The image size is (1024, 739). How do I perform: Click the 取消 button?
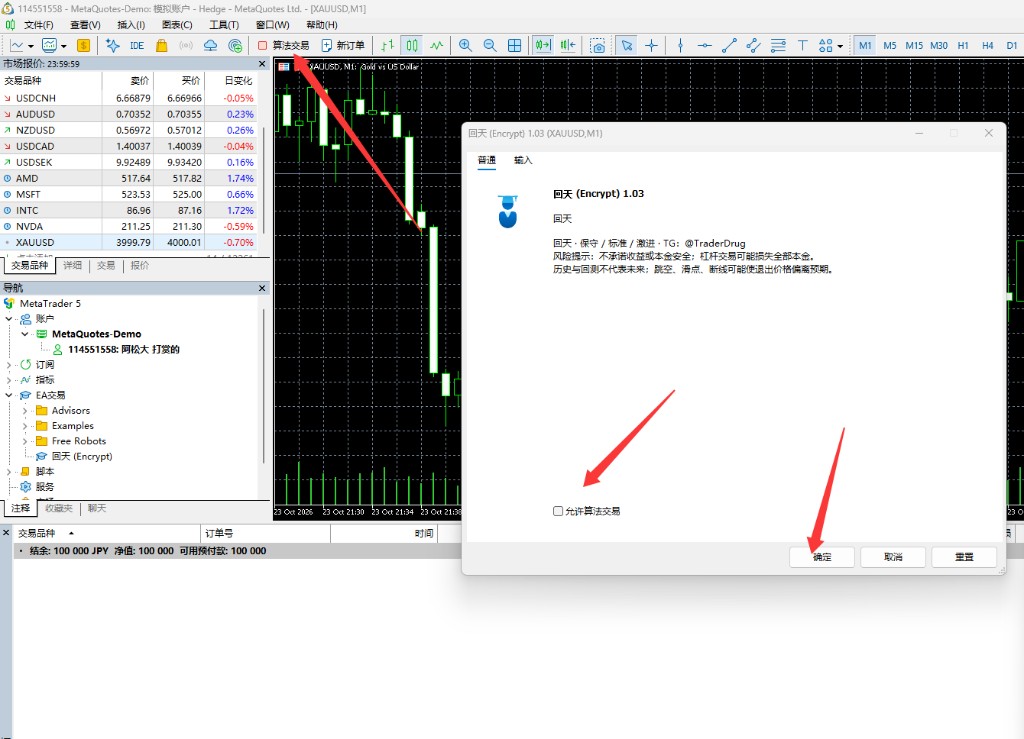click(893, 557)
